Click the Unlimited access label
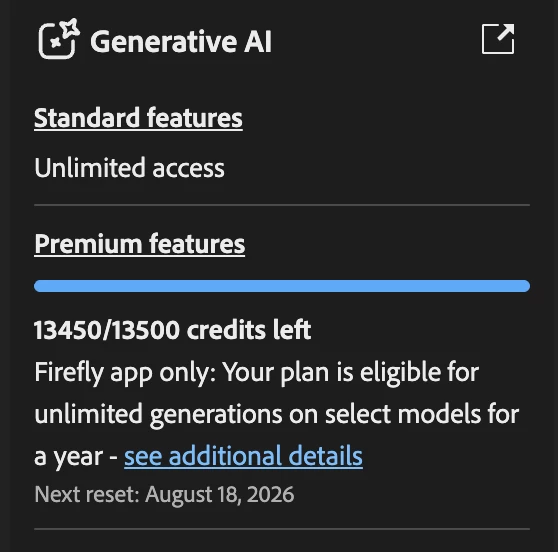The width and height of the screenshot is (558, 552). tap(130, 168)
